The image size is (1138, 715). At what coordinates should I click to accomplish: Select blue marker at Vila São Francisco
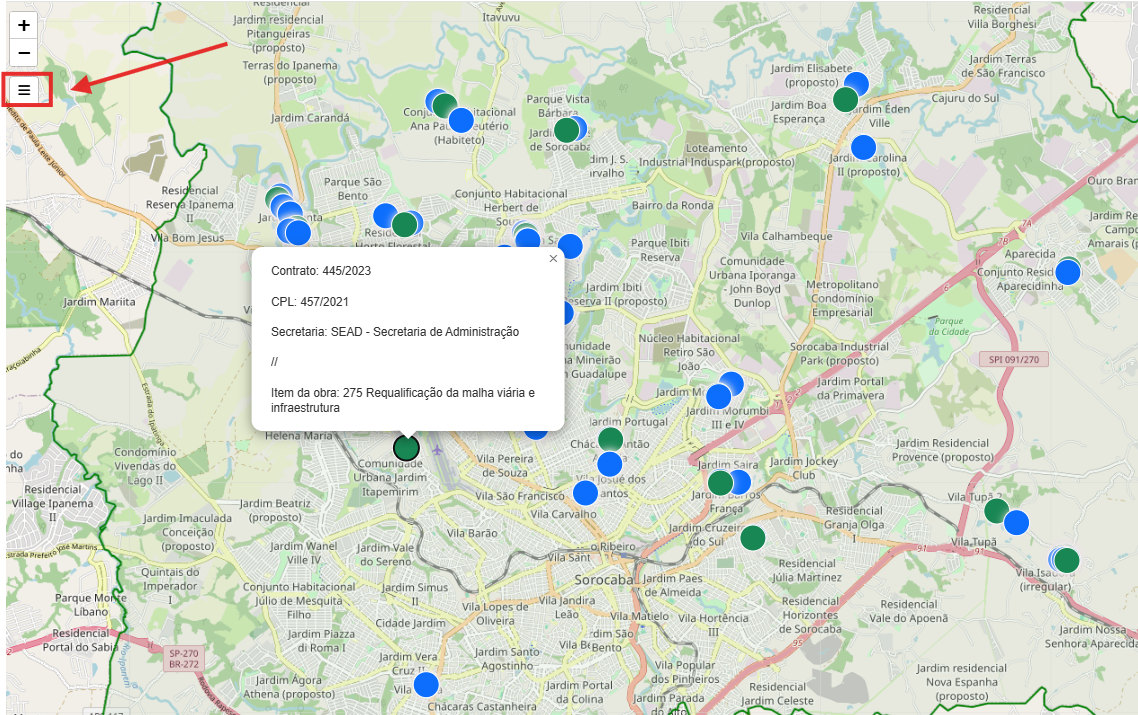tap(585, 493)
